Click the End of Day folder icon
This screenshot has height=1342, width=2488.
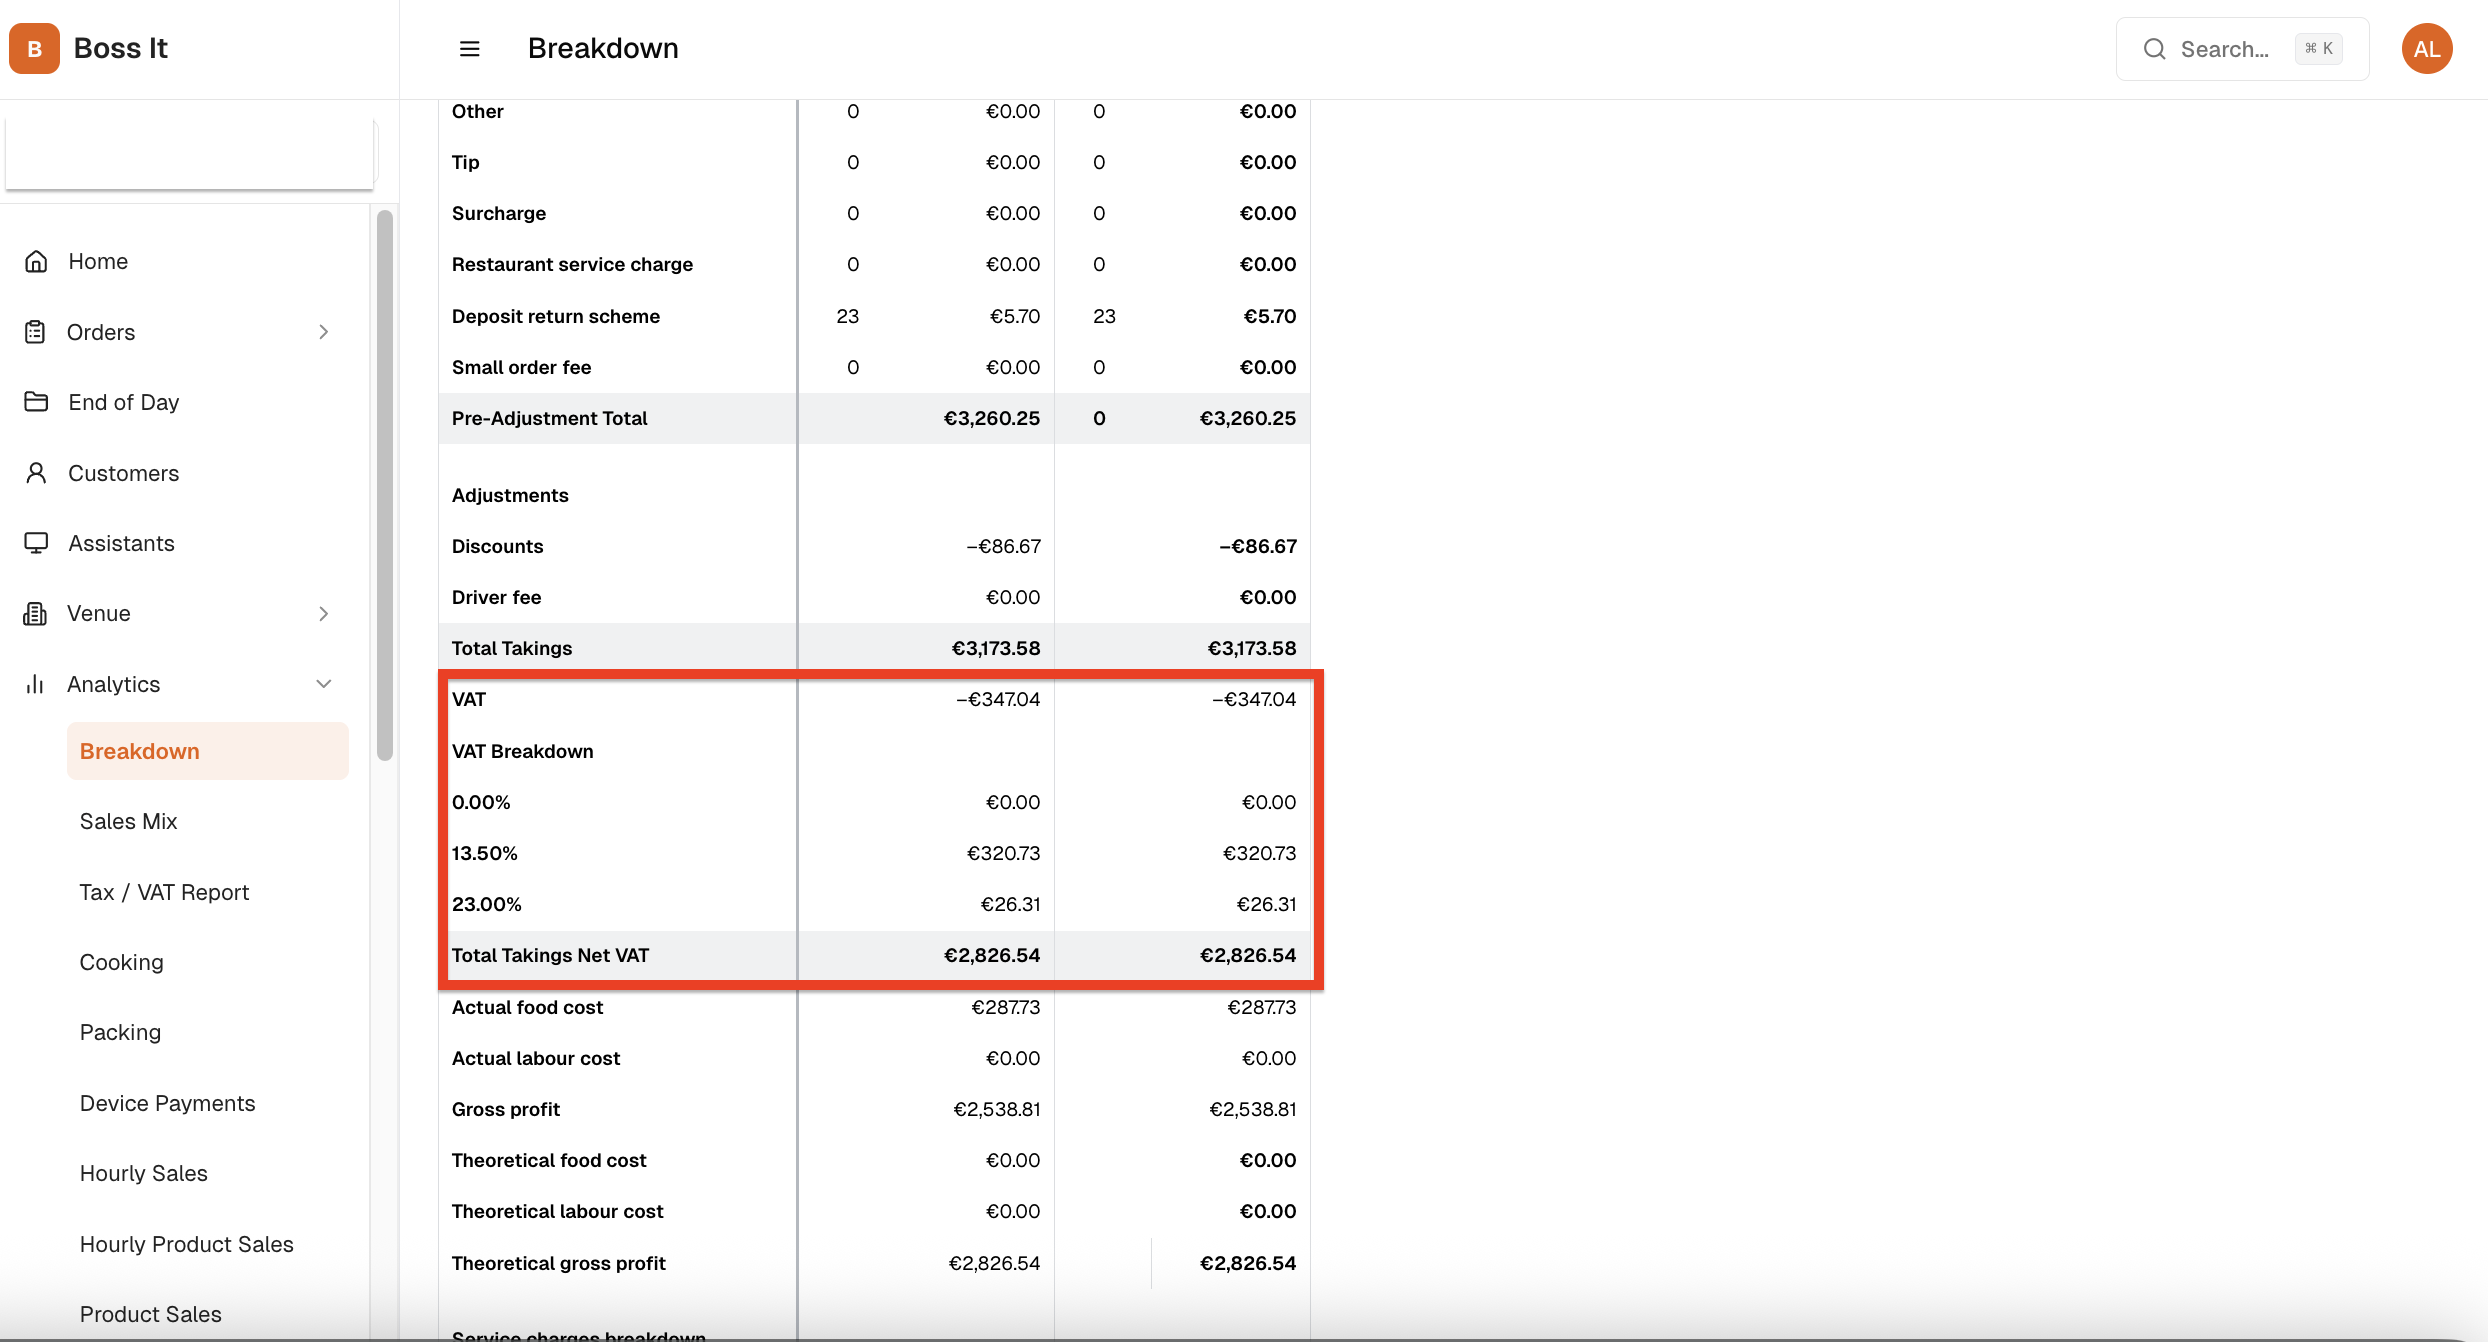36,402
